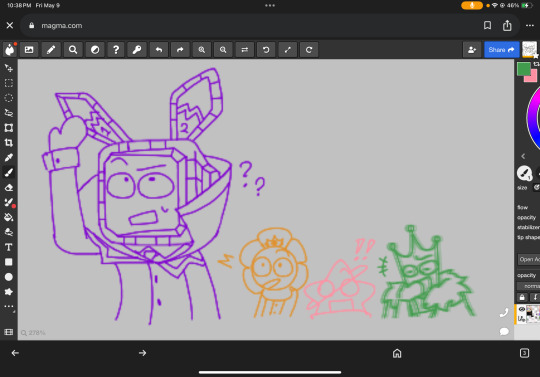The height and width of the screenshot is (377, 540).
Task: Expand the more tools ellipsis
Action: click(x=9, y=306)
